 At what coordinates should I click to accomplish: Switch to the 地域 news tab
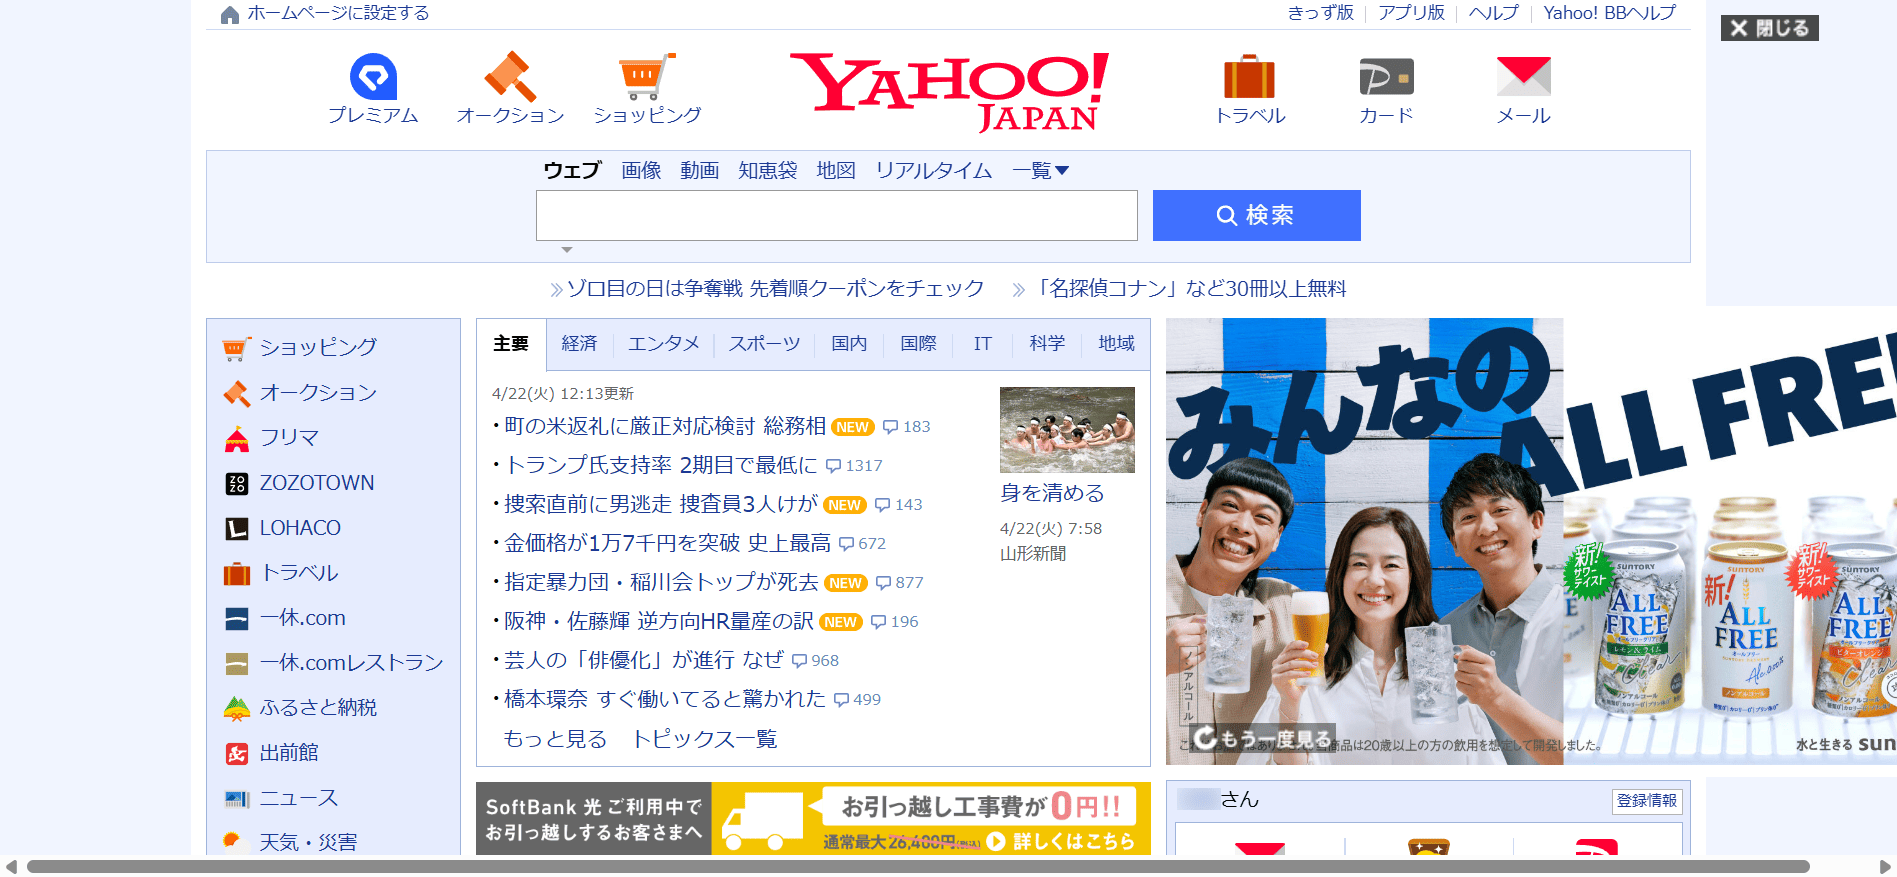click(1116, 344)
